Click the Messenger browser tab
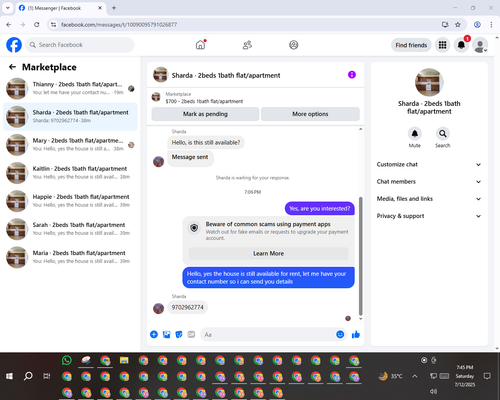Screen dimensions: 500x400 (x=60, y=8)
